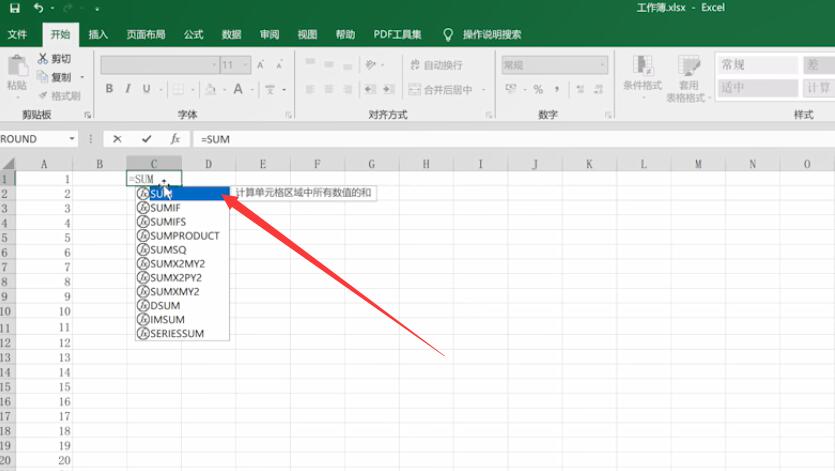Expand the Name Box dropdown arrow
Image resolution: width=835 pixels, height=471 pixels.
[x=71, y=139]
